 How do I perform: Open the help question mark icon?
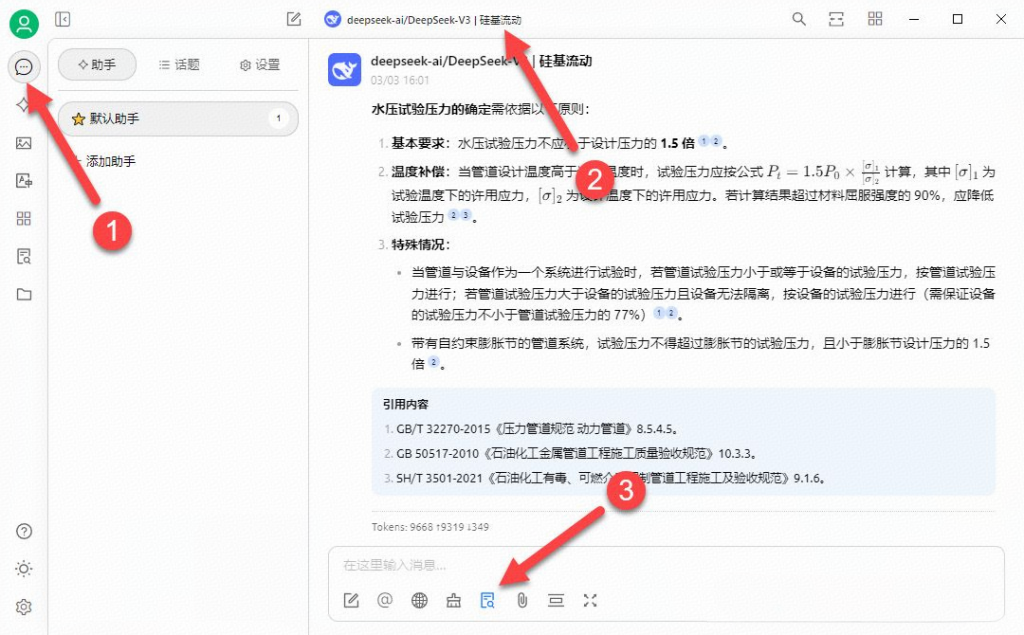[24, 531]
